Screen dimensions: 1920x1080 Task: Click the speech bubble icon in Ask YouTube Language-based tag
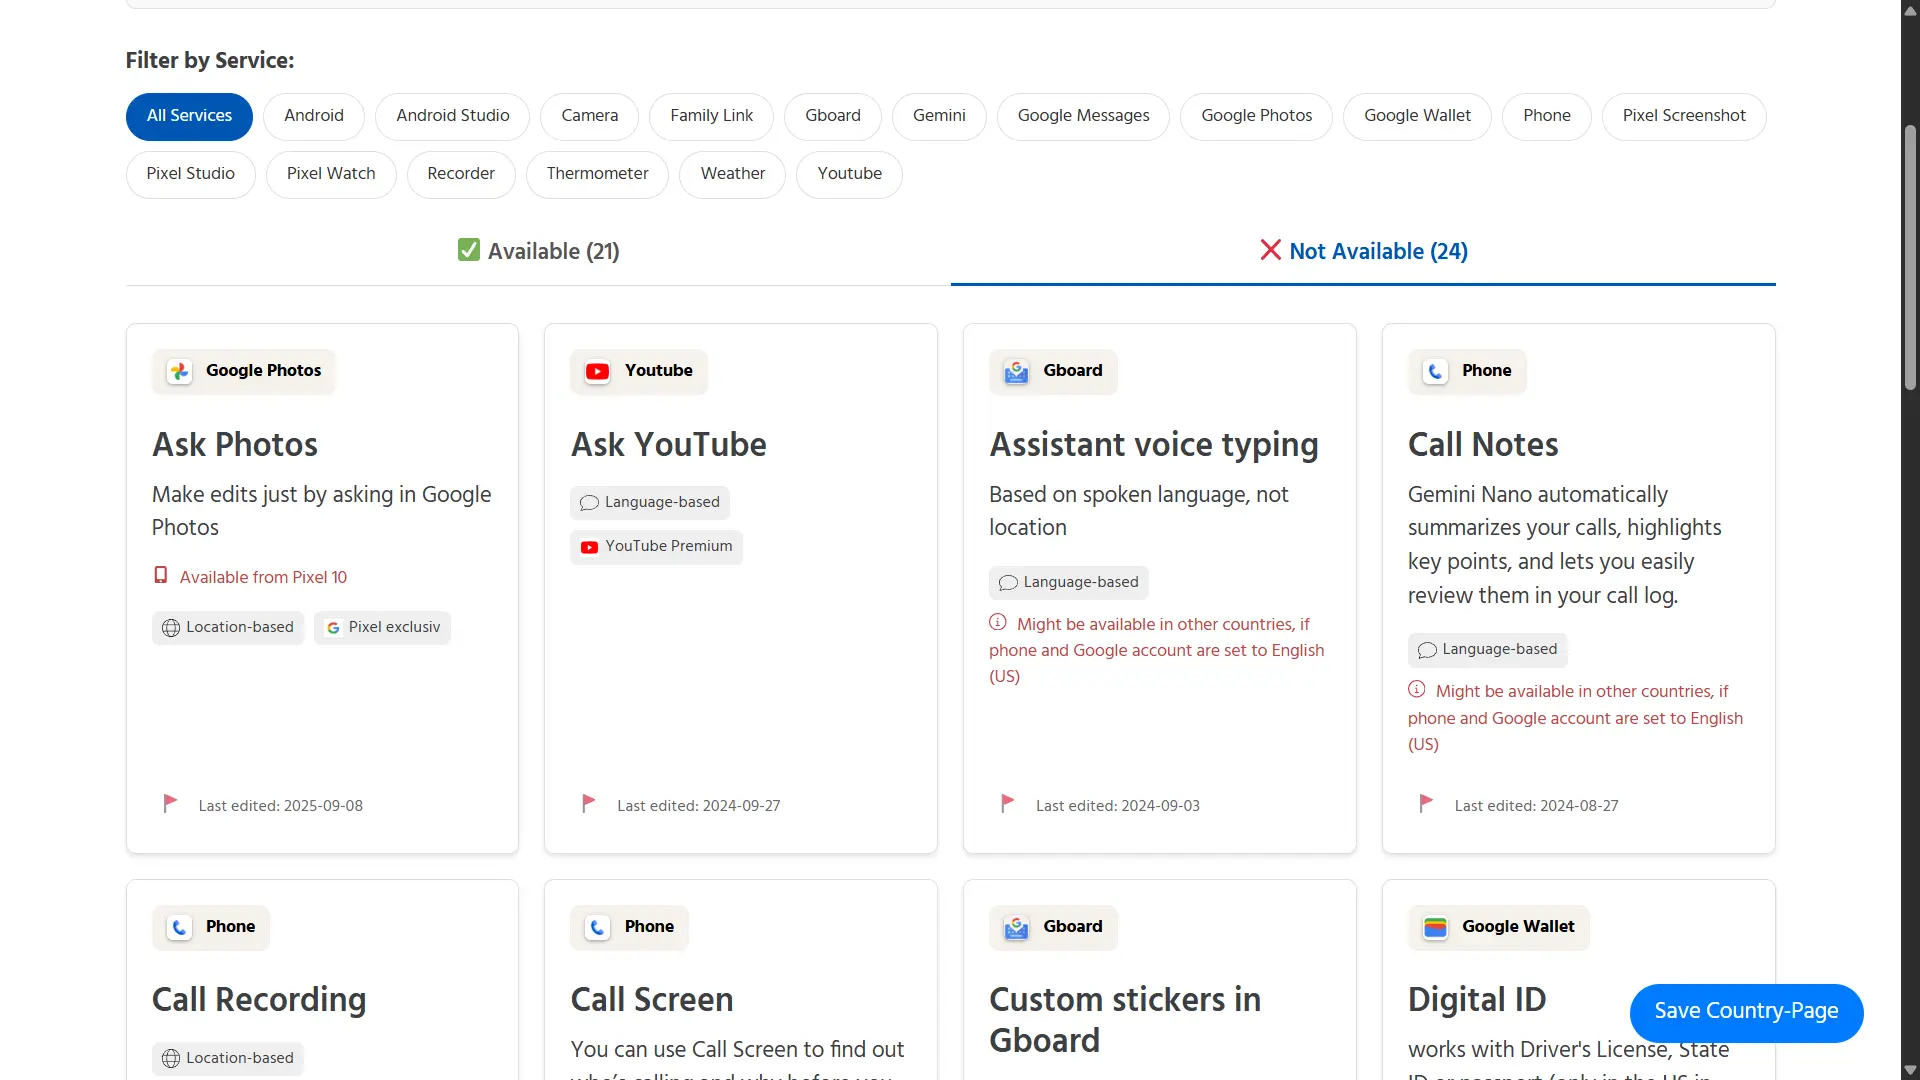tap(590, 503)
